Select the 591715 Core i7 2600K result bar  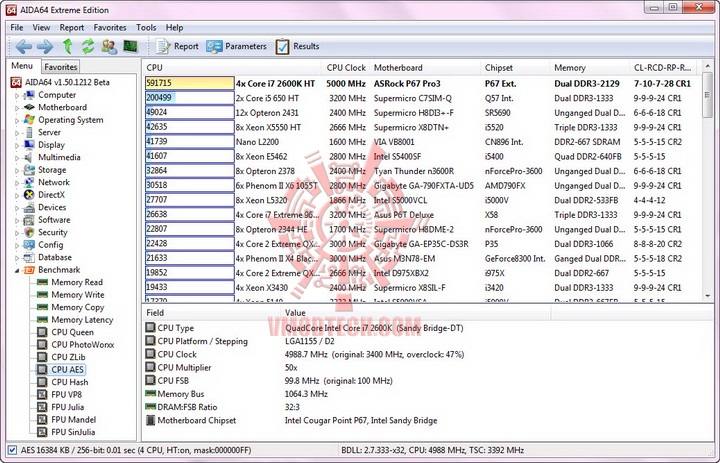[x=189, y=83]
